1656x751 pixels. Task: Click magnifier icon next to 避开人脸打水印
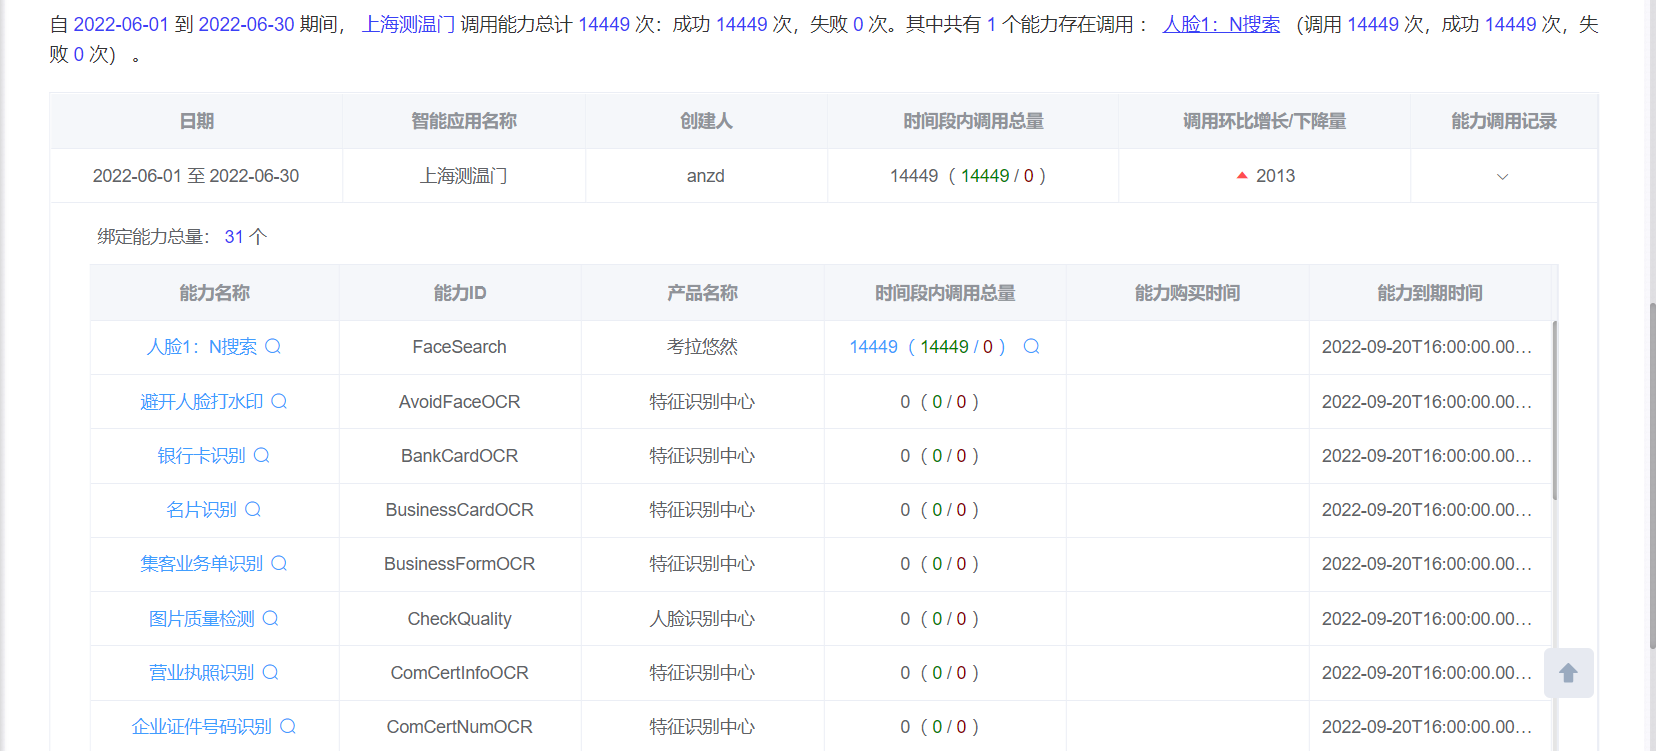(x=279, y=401)
